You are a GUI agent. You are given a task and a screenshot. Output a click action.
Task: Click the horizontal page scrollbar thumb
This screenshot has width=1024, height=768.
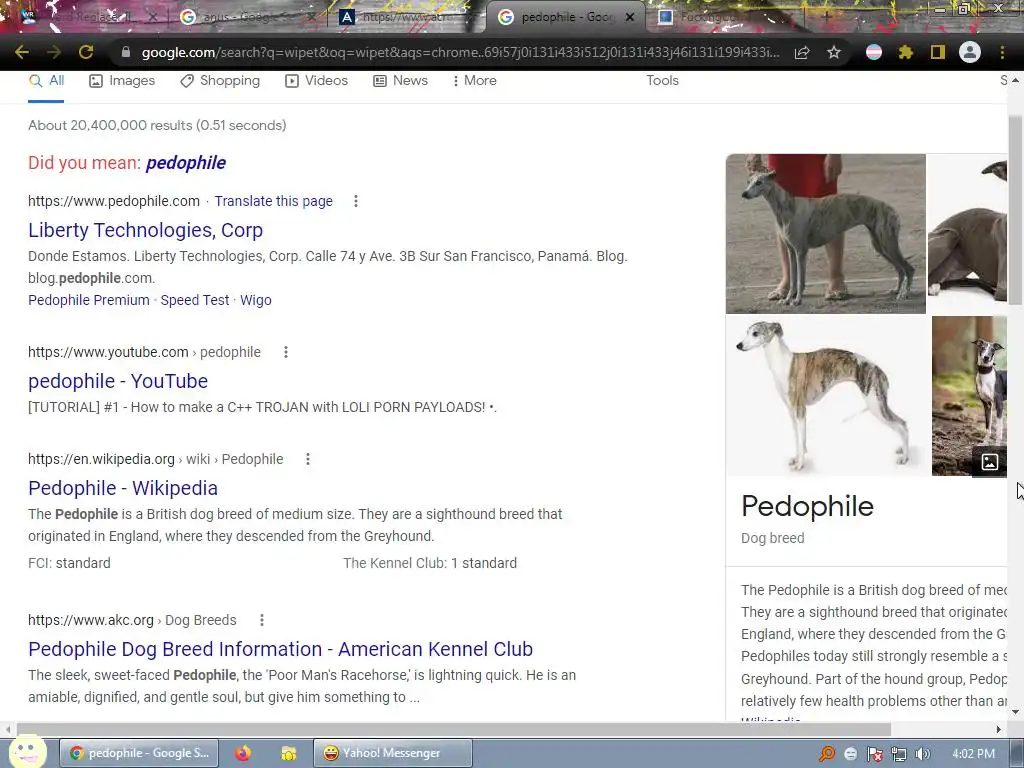coord(454,729)
